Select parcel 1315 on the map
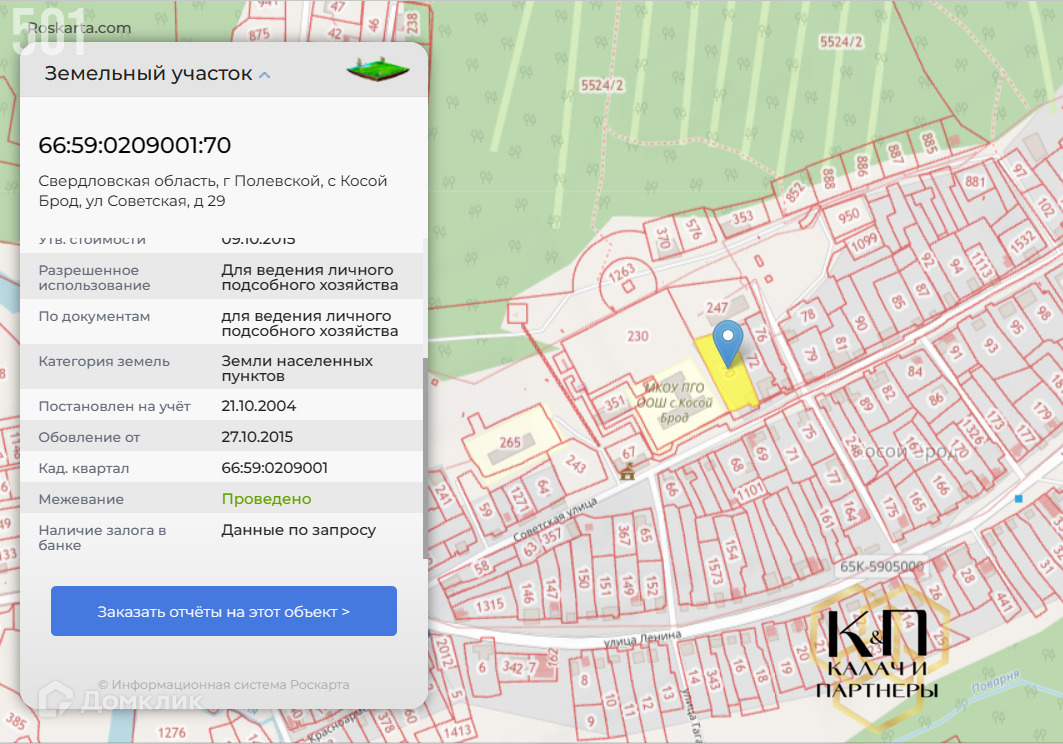Viewport: 1063px width, 744px height. point(489,604)
